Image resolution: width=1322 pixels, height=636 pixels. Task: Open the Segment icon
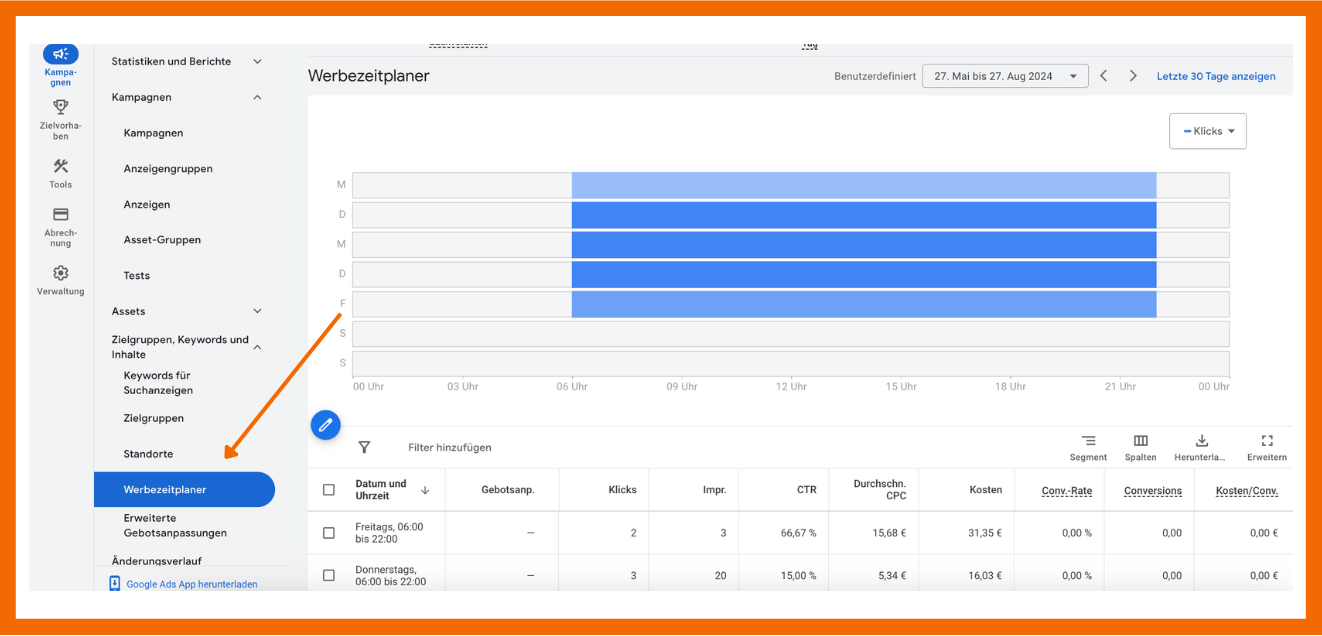tap(1088, 441)
